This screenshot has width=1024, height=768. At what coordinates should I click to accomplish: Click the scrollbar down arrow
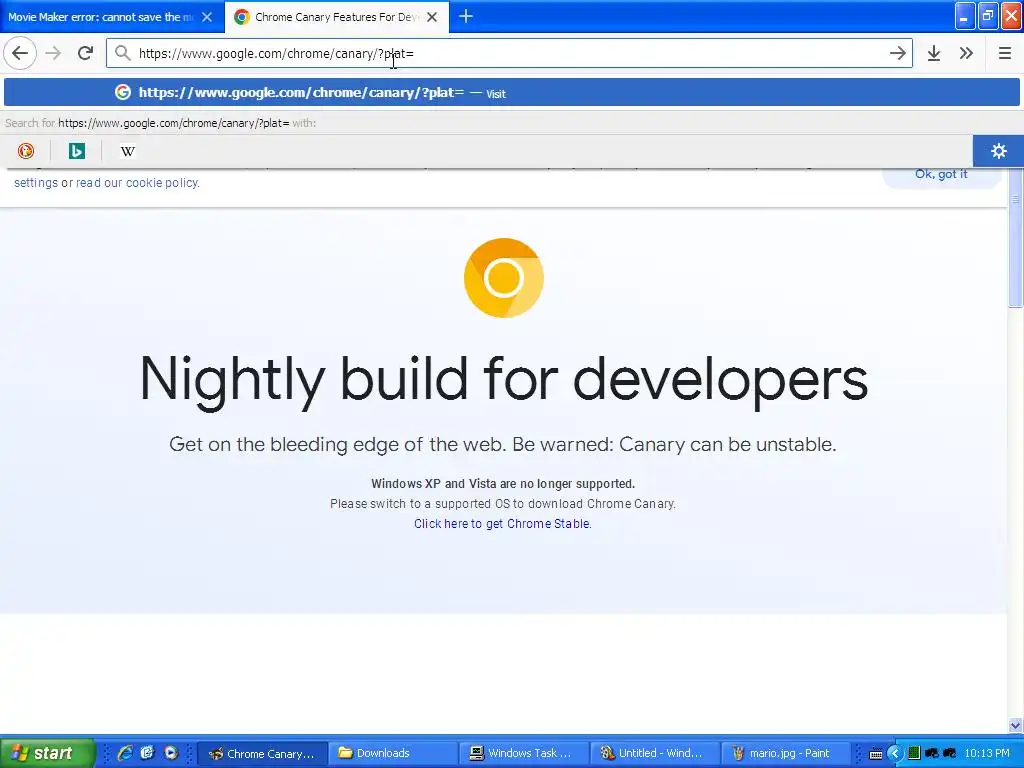pos(1015,726)
